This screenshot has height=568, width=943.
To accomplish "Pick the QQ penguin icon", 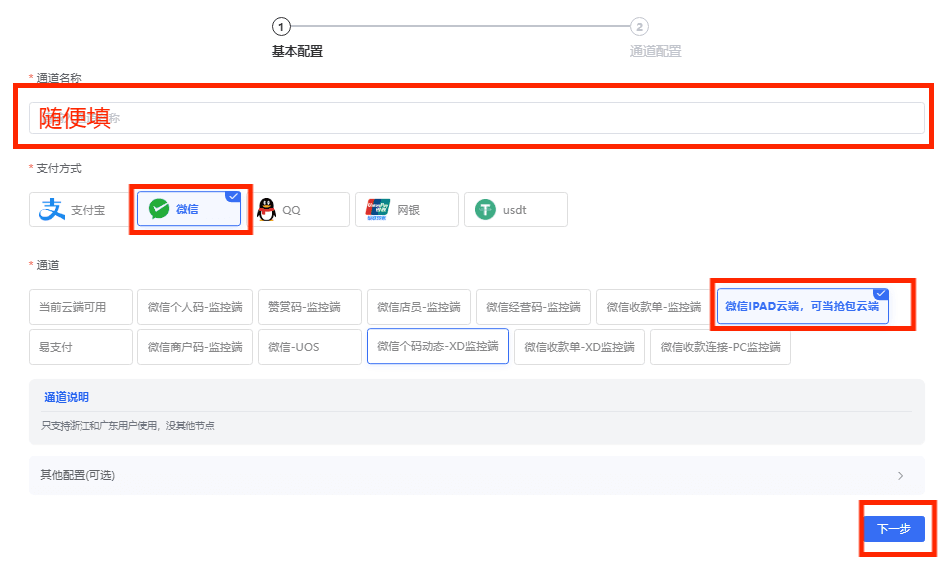I will pyautogui.click(x=266, y=210).
